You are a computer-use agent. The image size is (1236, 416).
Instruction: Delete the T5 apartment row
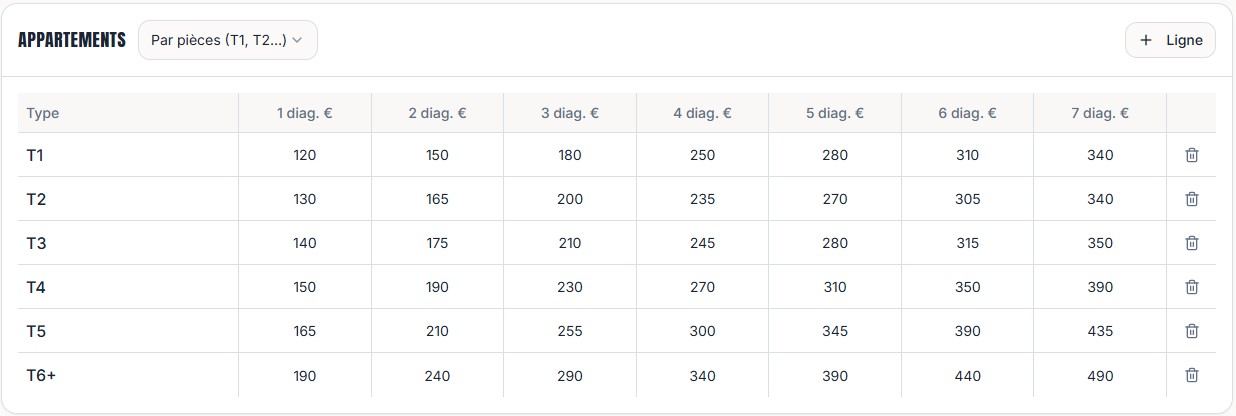1191,331
